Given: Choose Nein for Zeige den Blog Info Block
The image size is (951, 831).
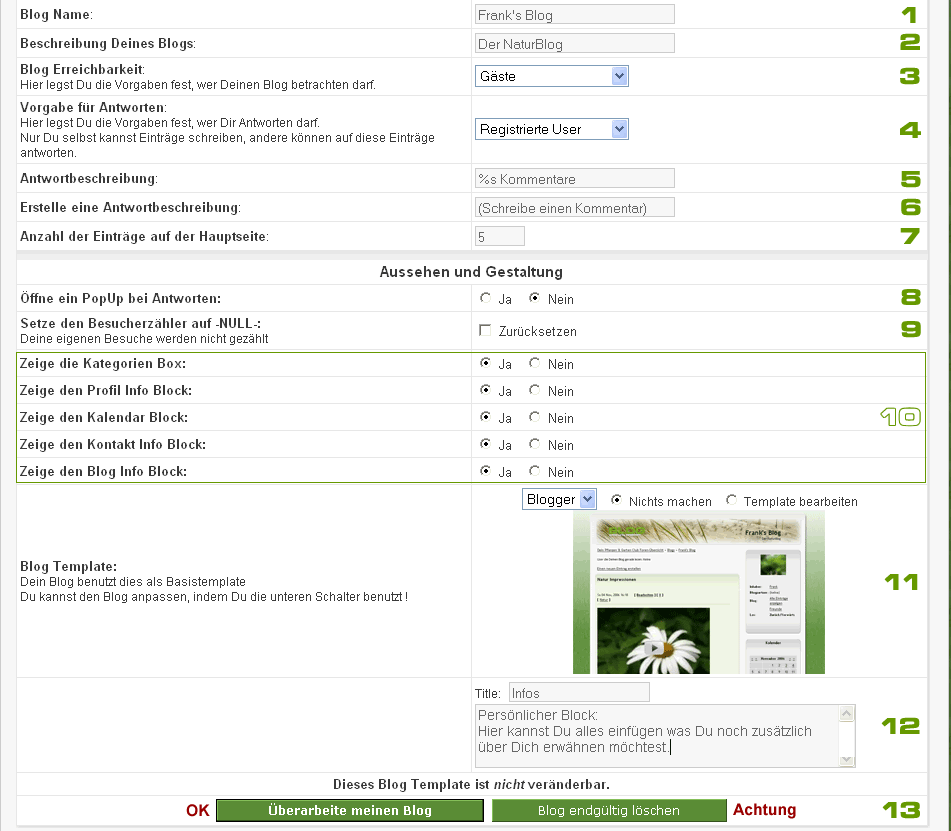Looking at the screenshot, I should pos(535,472).
